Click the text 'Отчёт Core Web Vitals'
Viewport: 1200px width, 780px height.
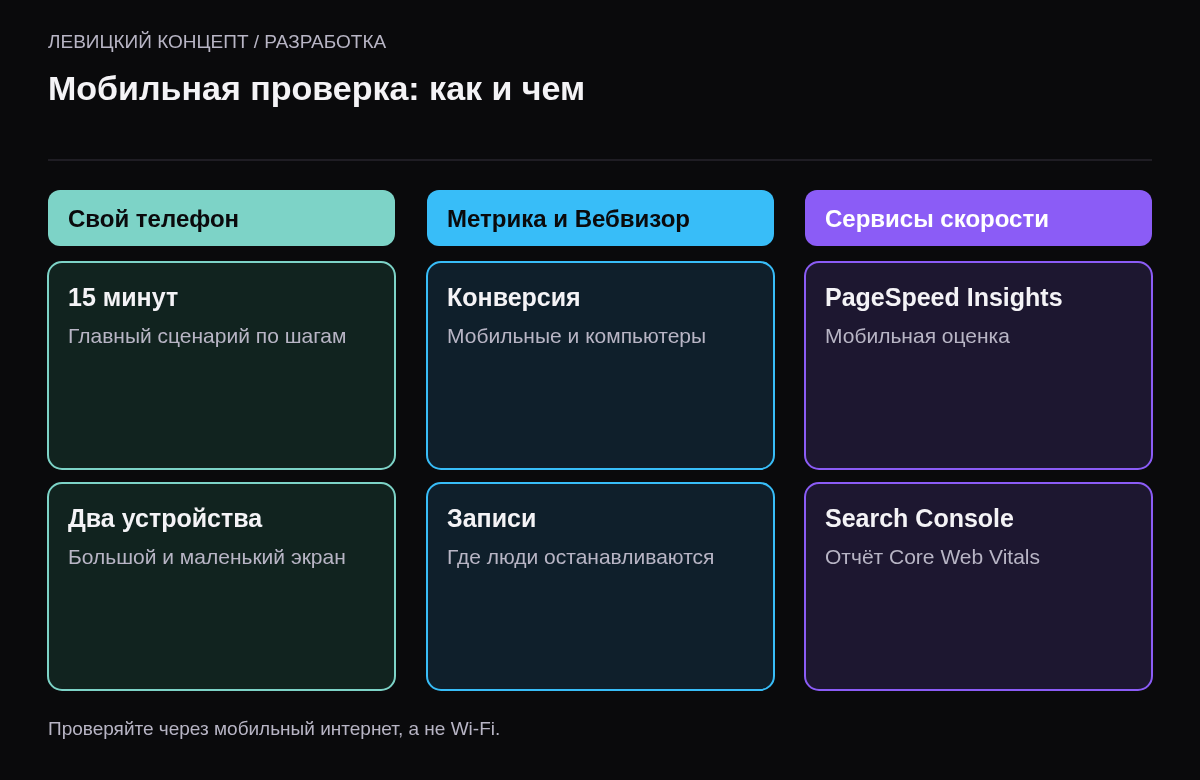click(x=932, y=557)
